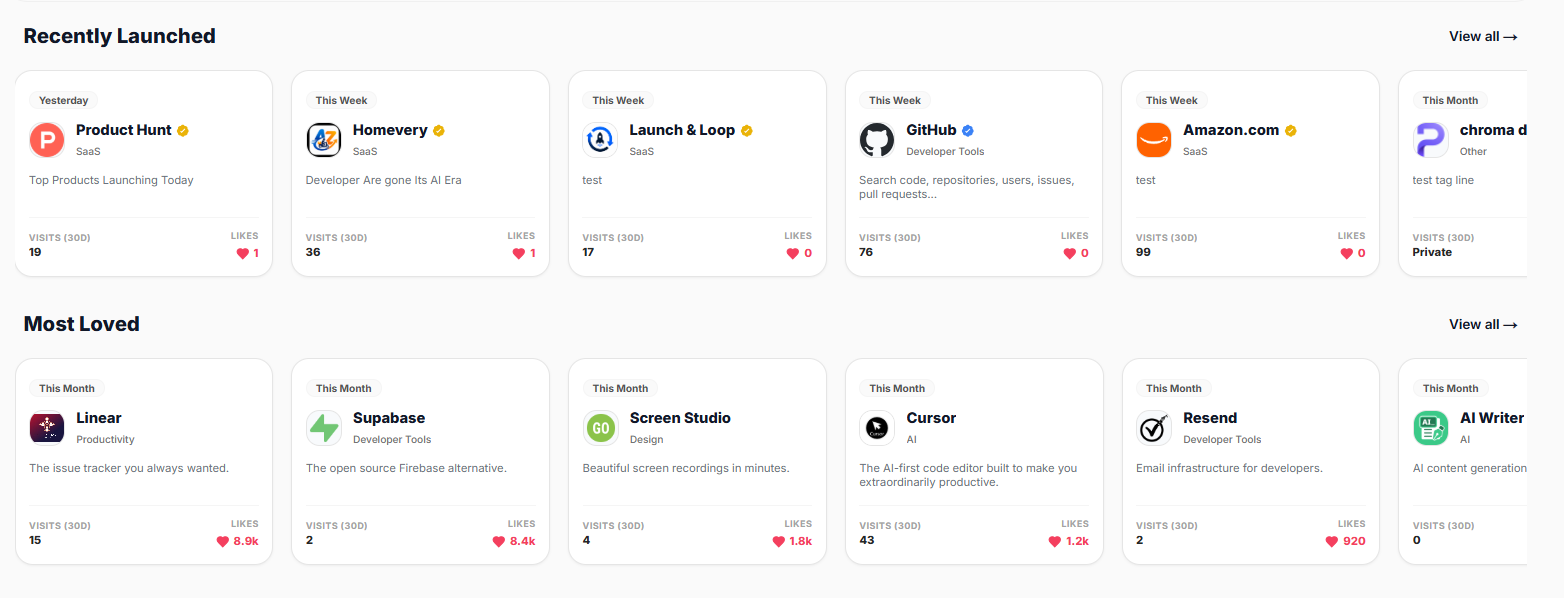Like GitHub via heart icon

click(x=1070, y=253)
